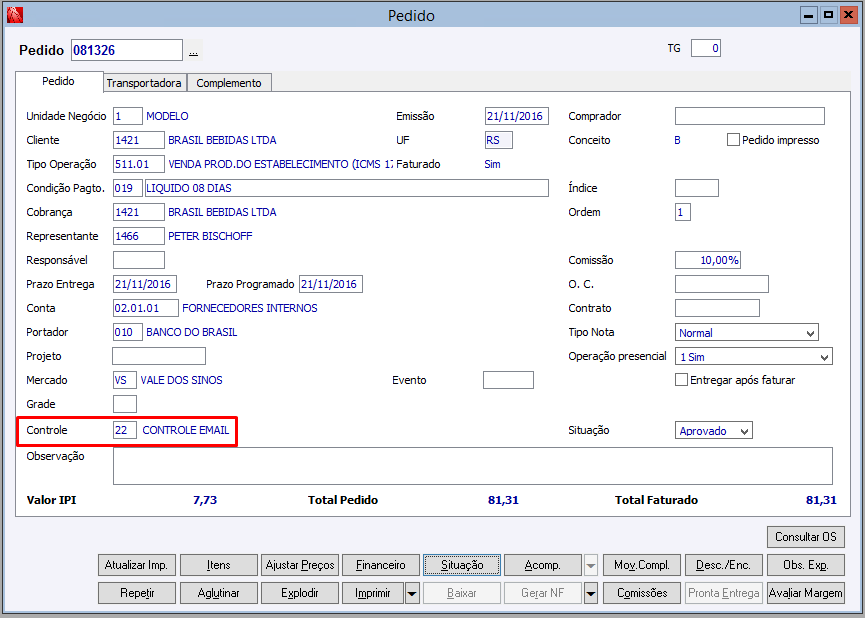The image size is (865, 618).
Task: Enable the Entregar após faturar checkbox
Action: click(682, 380)
